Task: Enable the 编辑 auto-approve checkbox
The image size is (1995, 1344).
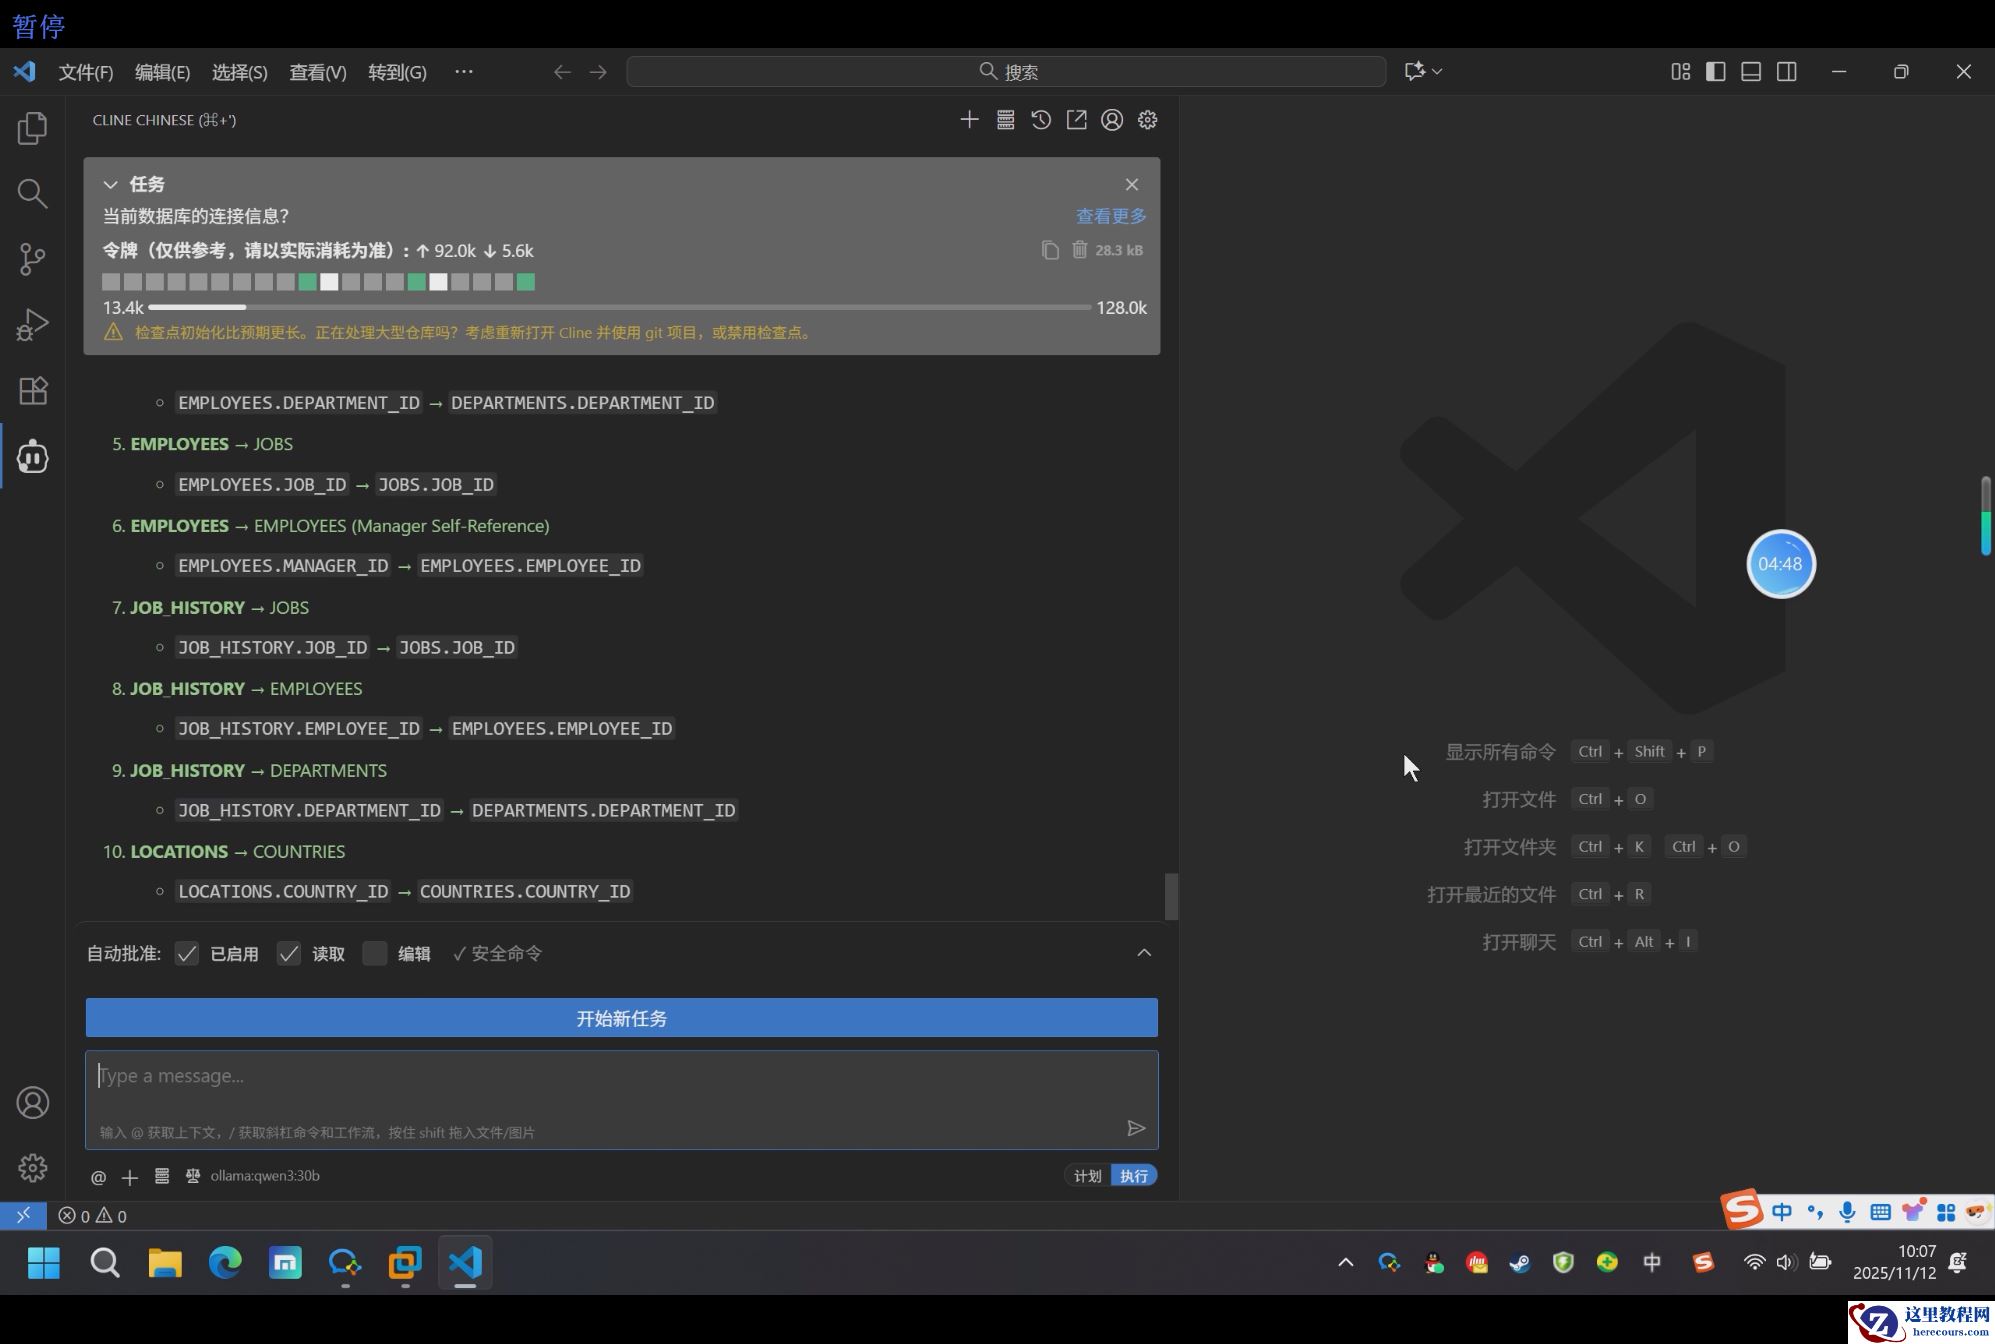Action: coord(375,954)
